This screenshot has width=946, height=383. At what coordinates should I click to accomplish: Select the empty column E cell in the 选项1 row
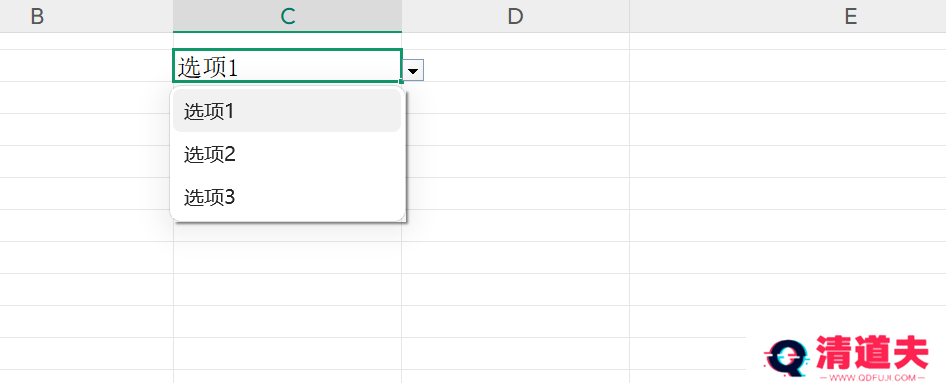point(788,66)
